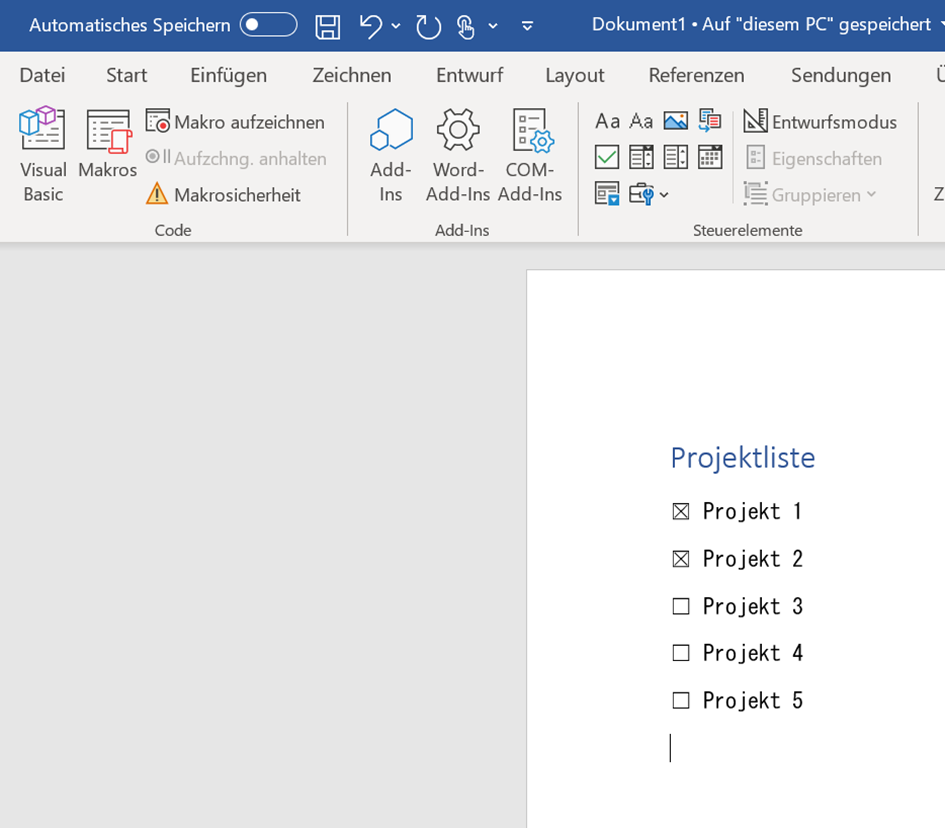Open COM-Add-Ins dialog

[530, 155]
